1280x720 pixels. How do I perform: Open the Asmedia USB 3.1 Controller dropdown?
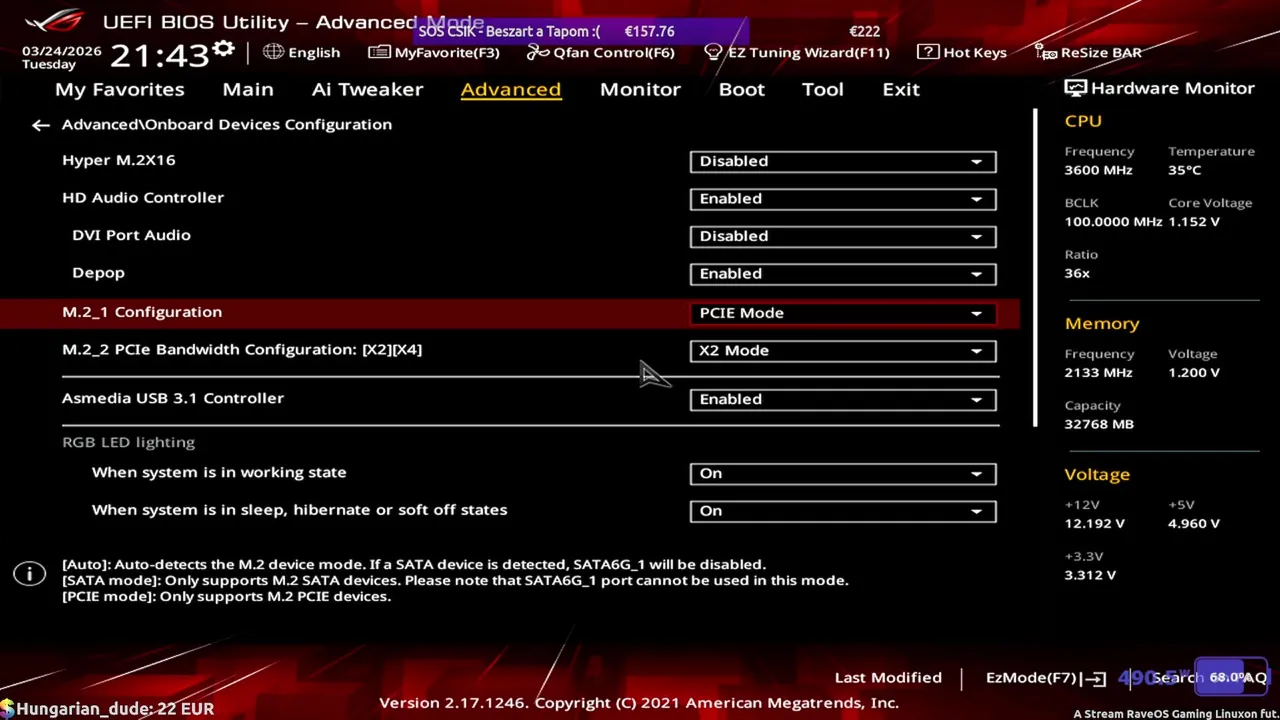click(x=843, y=399)
